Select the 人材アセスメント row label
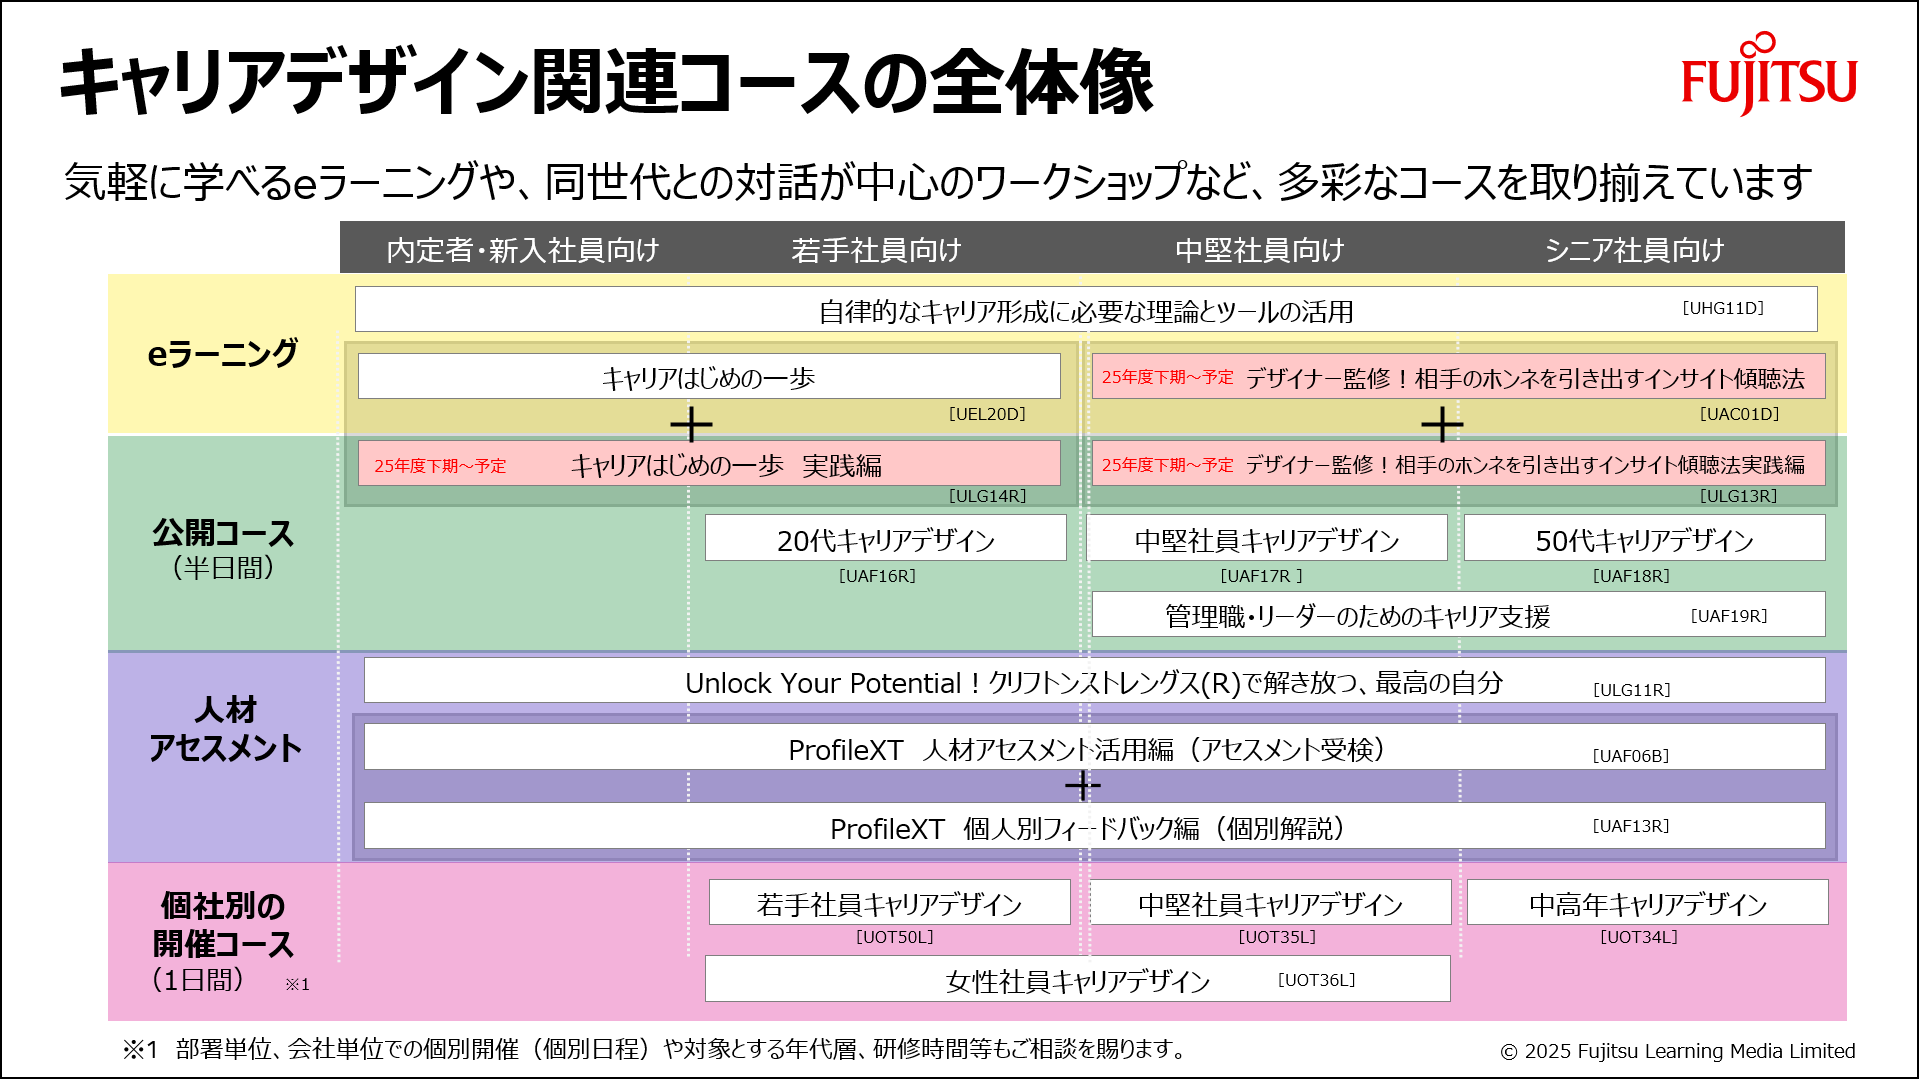Viewport: 1919px width, 1079px height. pyautogui.click(x=222, y=729)
